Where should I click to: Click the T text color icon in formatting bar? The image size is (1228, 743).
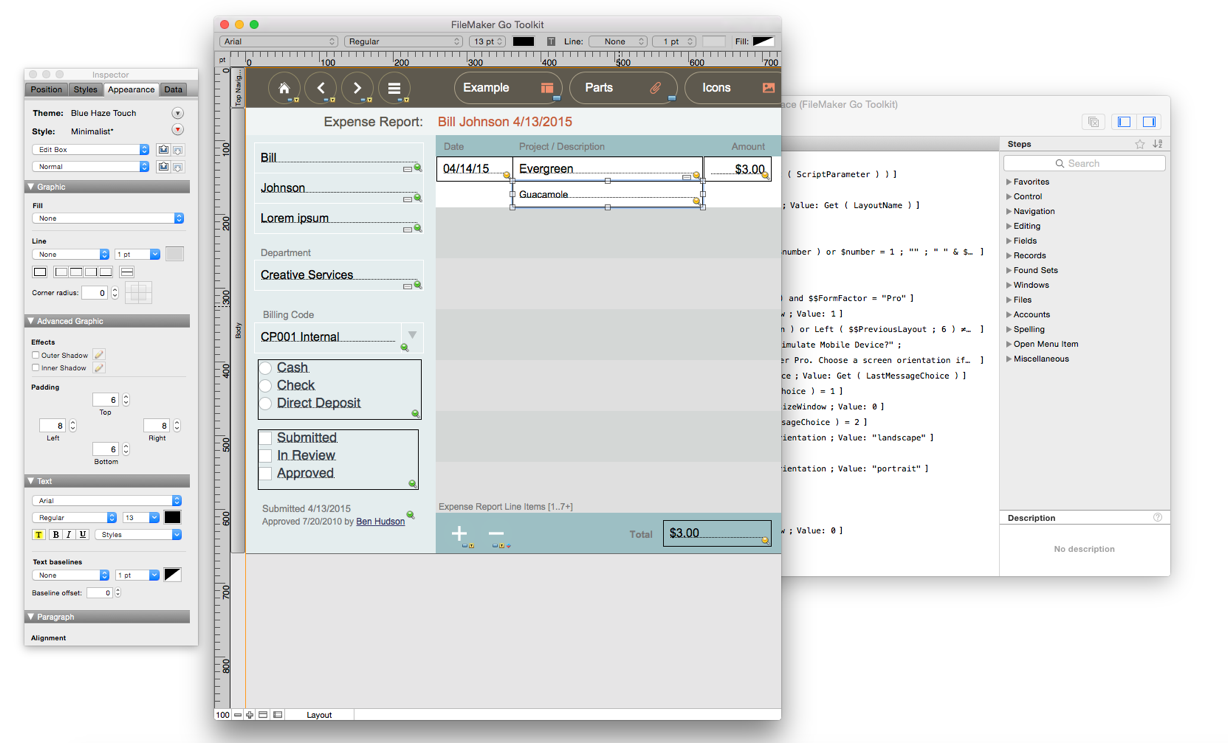[551, 42]
